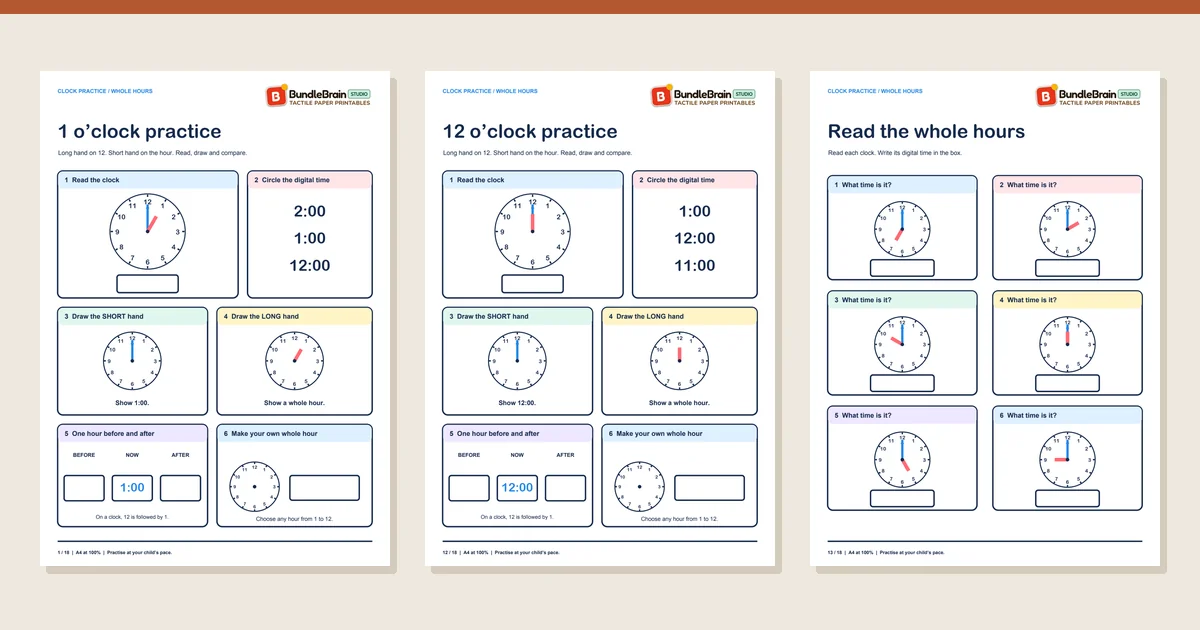Circle 12:00 in the 12 o'clock page digital time list

coord(695,238)
